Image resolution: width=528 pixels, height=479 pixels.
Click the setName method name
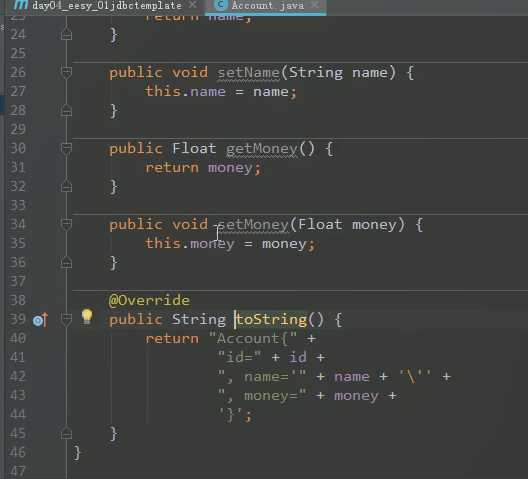pyautogui.click(x=249, y=73)
